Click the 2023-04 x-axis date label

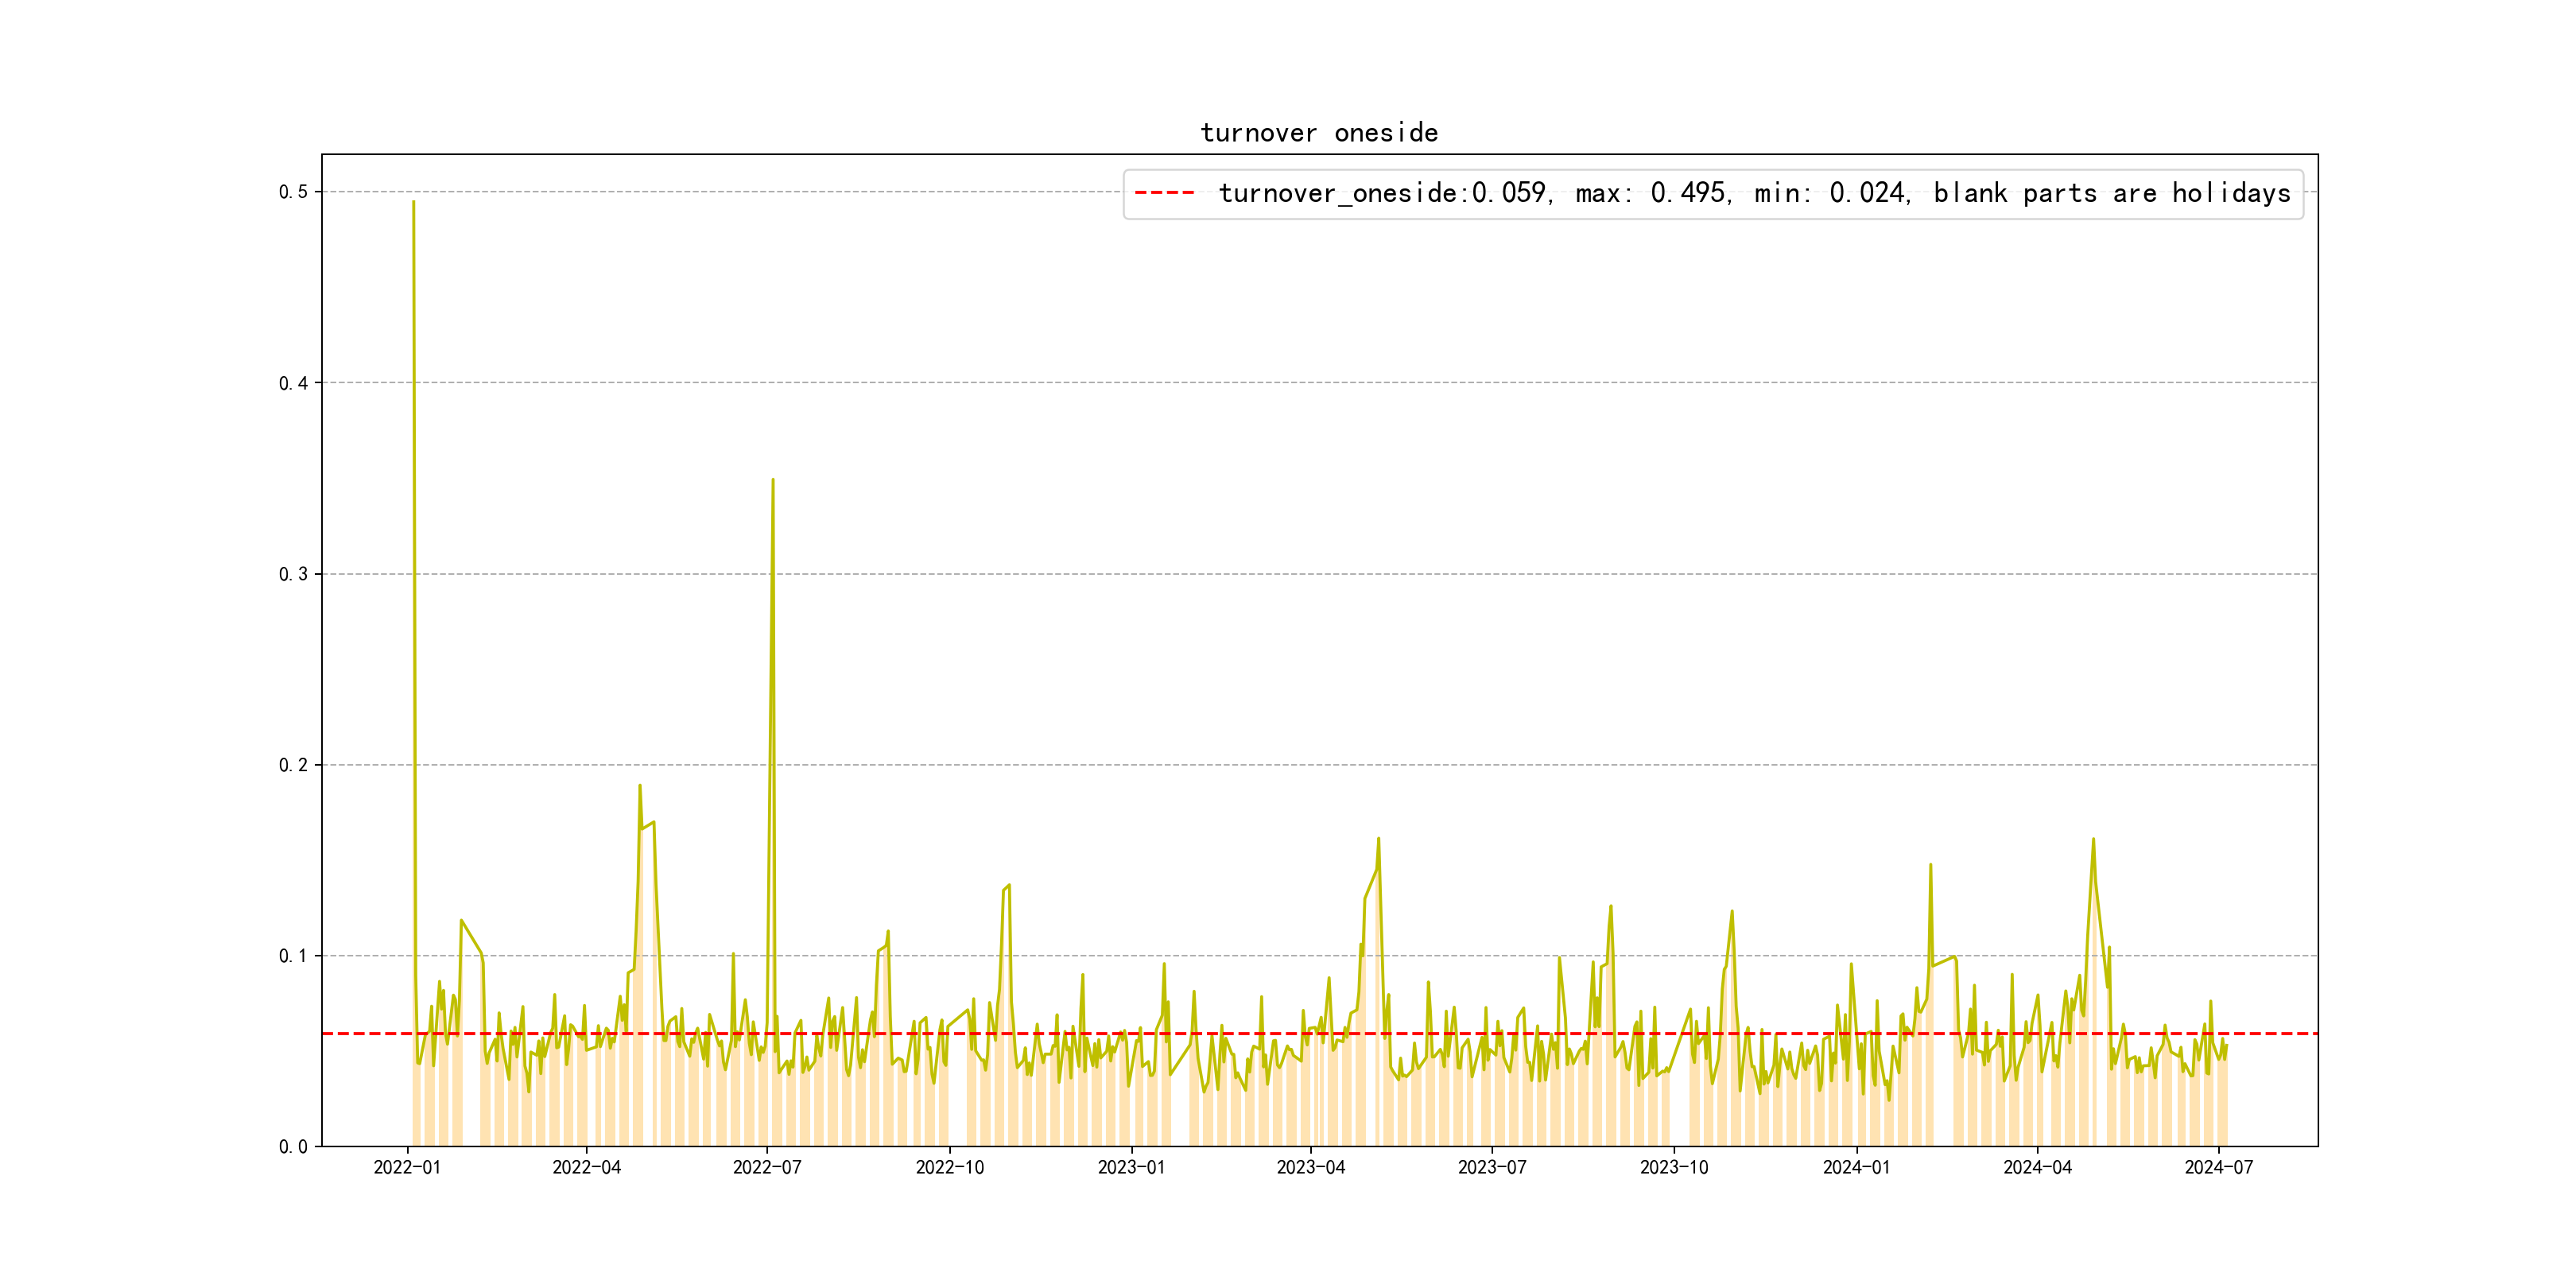(x=1311, y=1168)
